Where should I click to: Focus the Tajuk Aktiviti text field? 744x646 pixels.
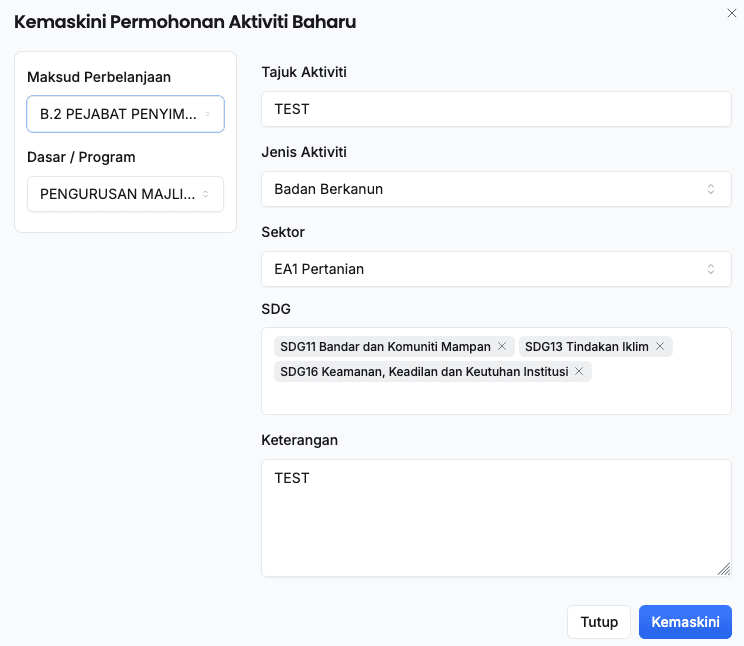point(496,109)
